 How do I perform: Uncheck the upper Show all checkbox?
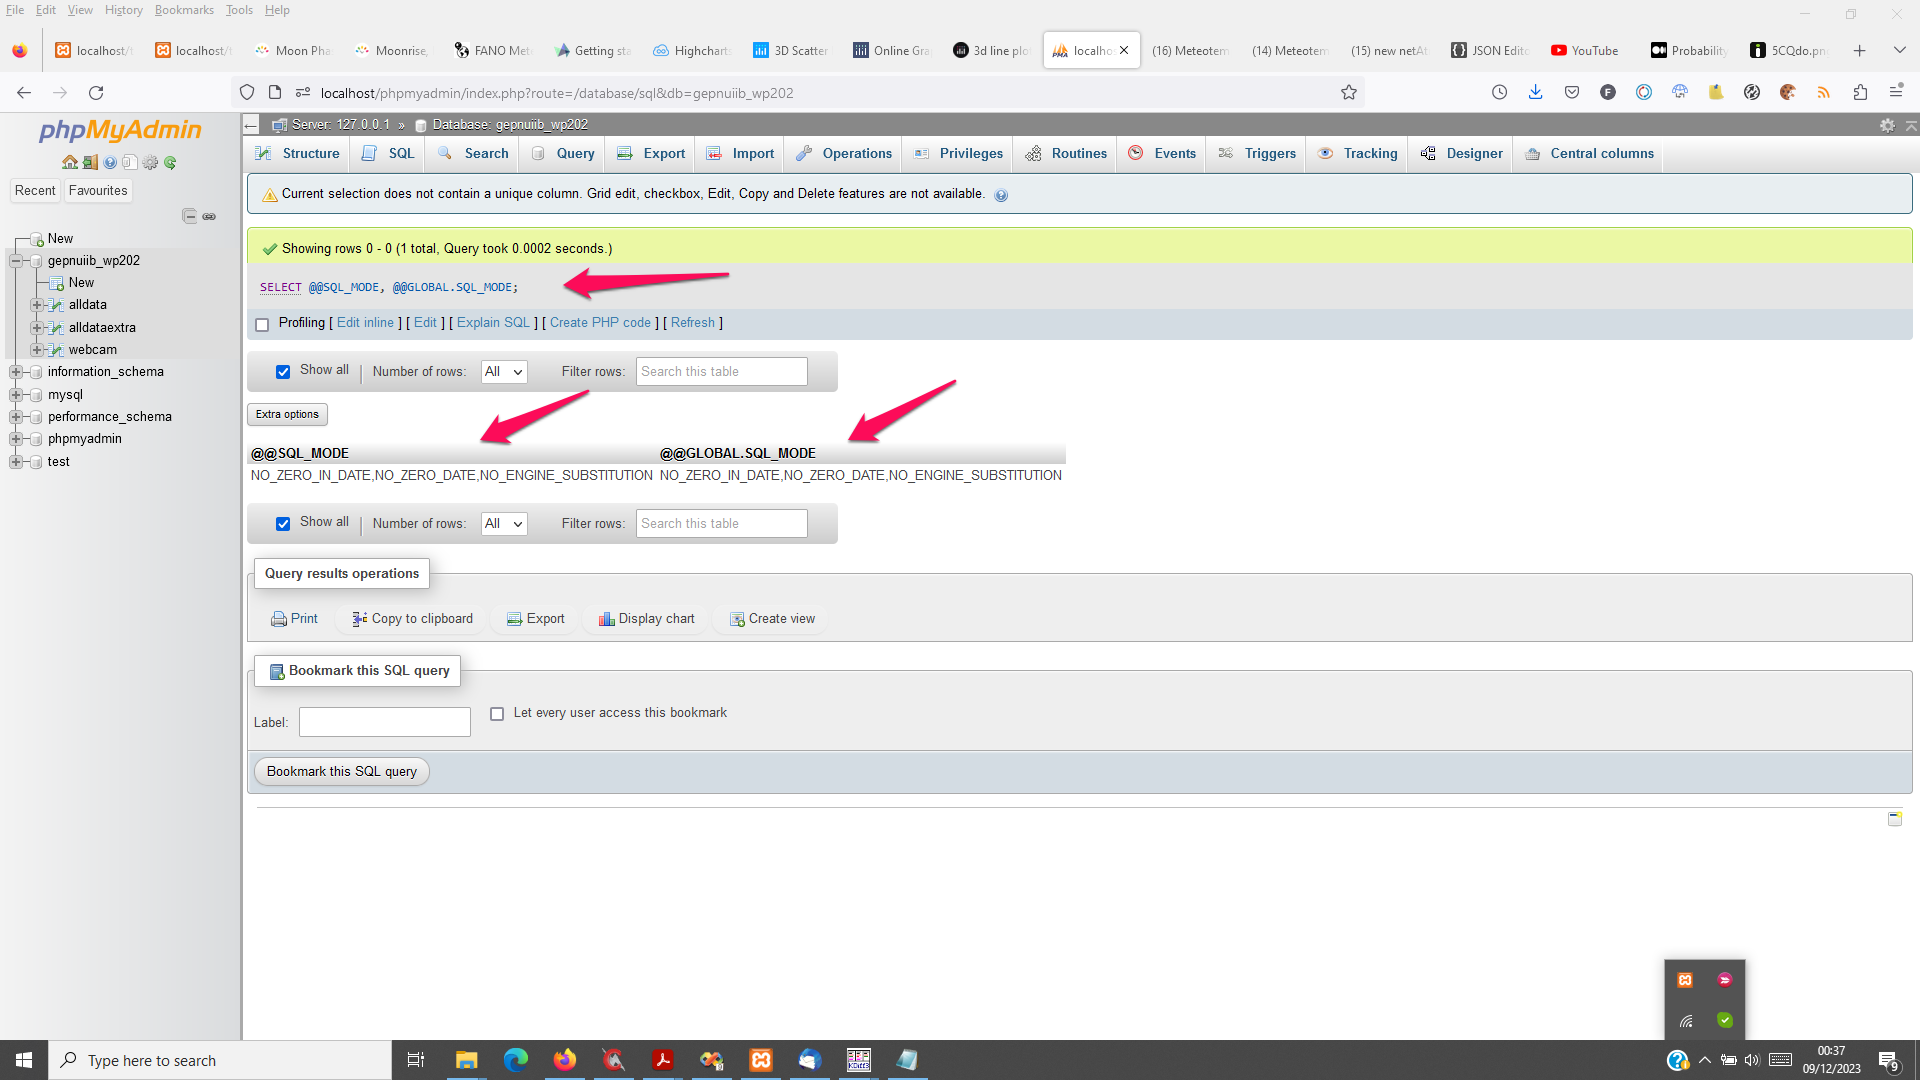click(x=283, y=372)
